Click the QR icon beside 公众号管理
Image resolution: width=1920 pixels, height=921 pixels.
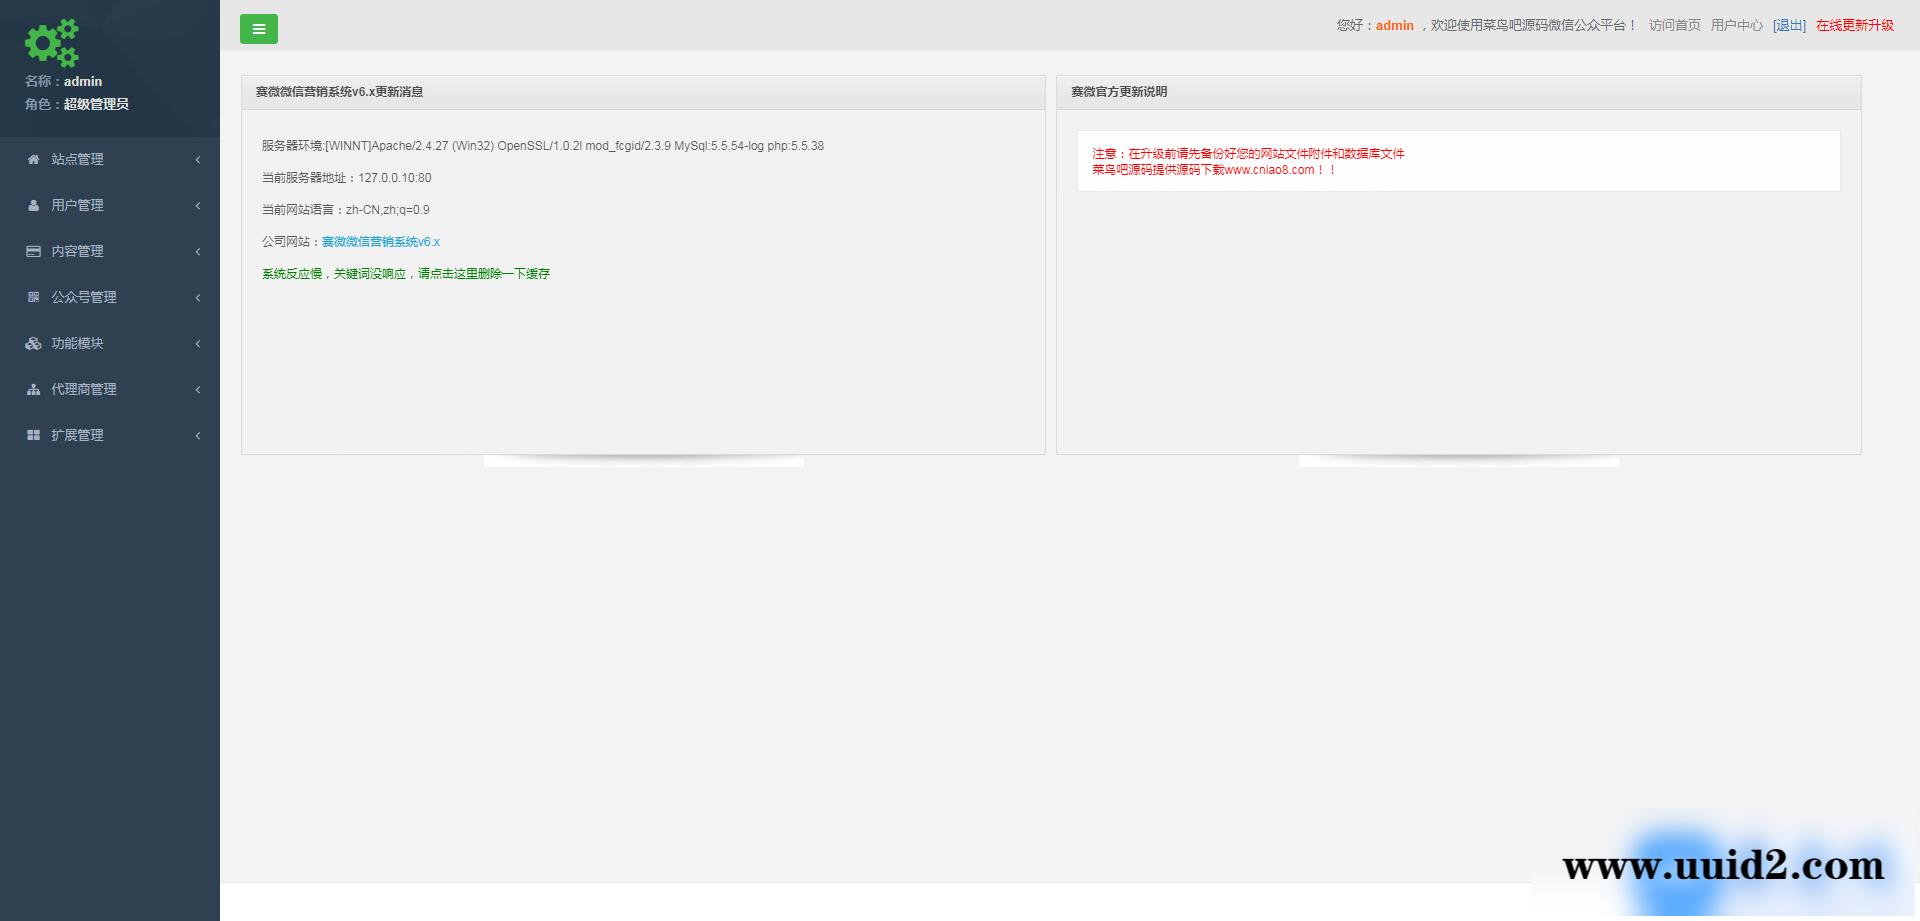[x=33, y=297]
